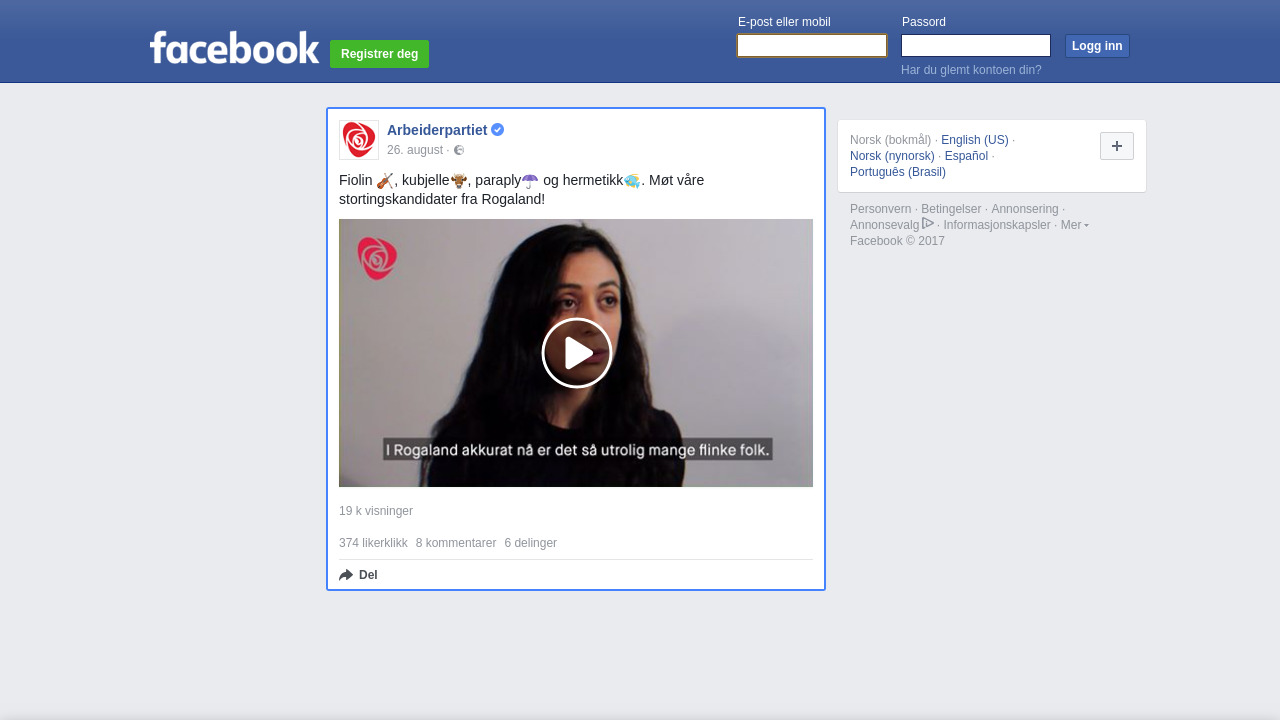Click the share arrow icon
Screen dimensions: 1280x720
pos(346,575)
